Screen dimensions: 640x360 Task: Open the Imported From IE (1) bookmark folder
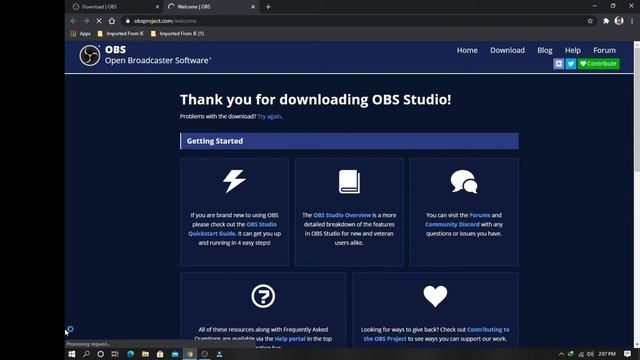tap(177, 34)
